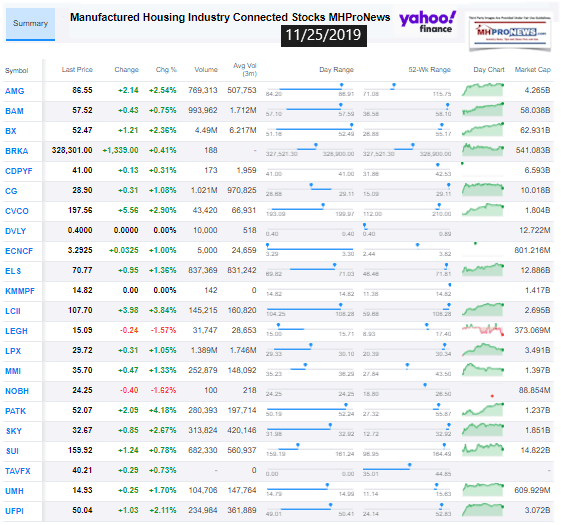Open the DVLY ticker link
This screenshot has height=525, width=561.
[x=15, y=231]
